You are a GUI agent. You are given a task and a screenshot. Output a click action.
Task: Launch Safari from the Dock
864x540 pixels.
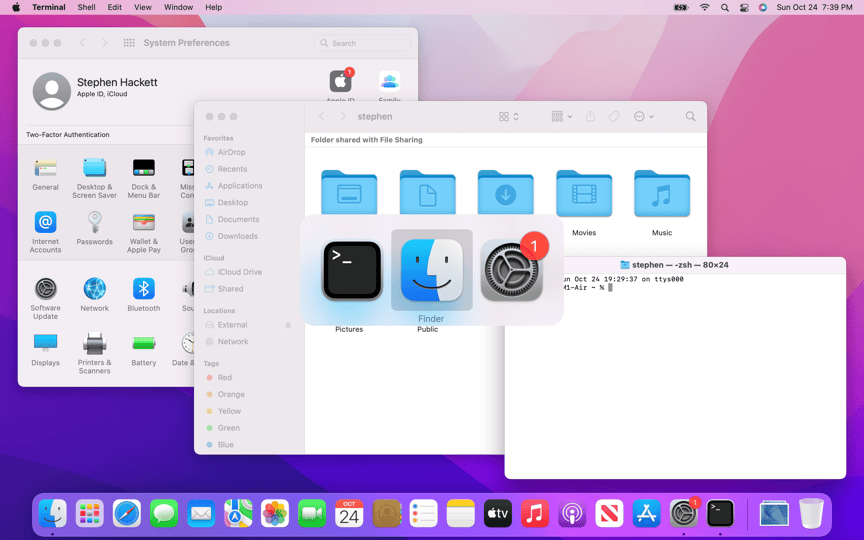point(127,514)
